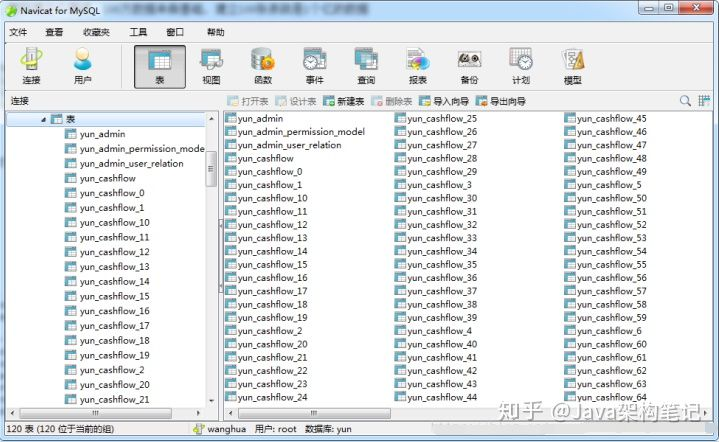This screenshot has height=442, width=719.
Task: Select yun_cashflow_15 in the left tree
Action: coord(115,297)
